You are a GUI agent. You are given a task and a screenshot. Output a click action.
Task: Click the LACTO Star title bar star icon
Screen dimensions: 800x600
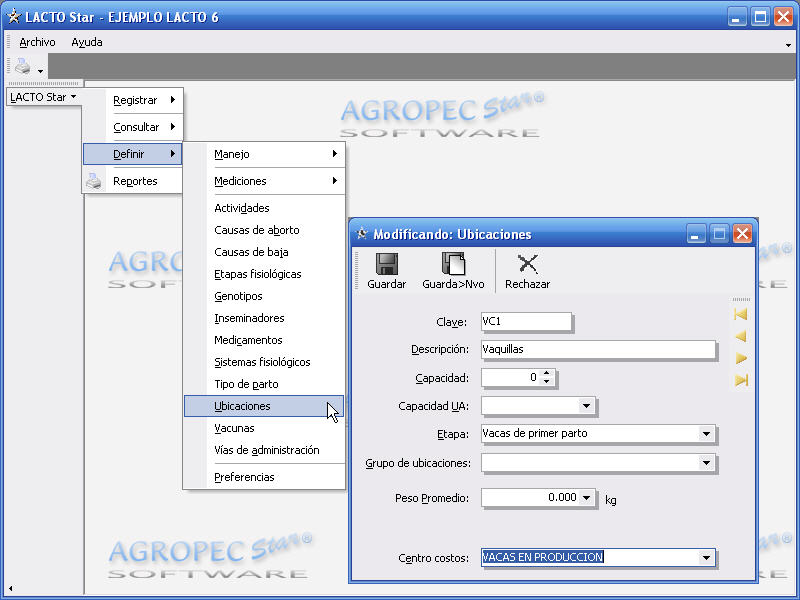[x=13, y=17]
